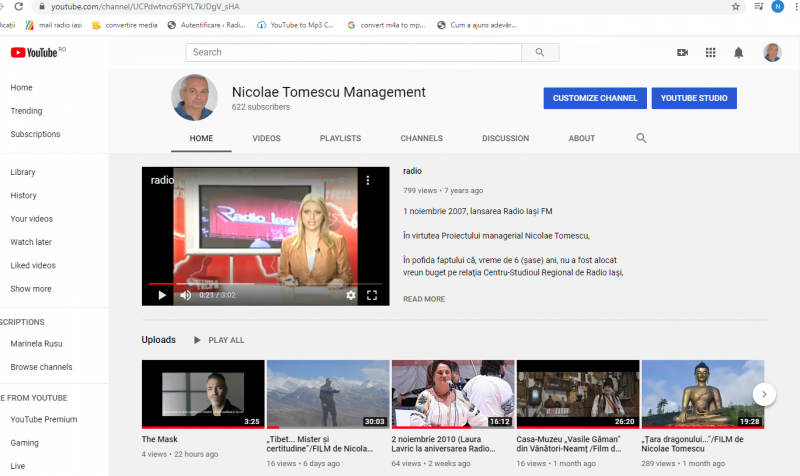The height and width of the screenshot is (476, 800).
Task: Mute the featured video volume
Action: [186, 295]
